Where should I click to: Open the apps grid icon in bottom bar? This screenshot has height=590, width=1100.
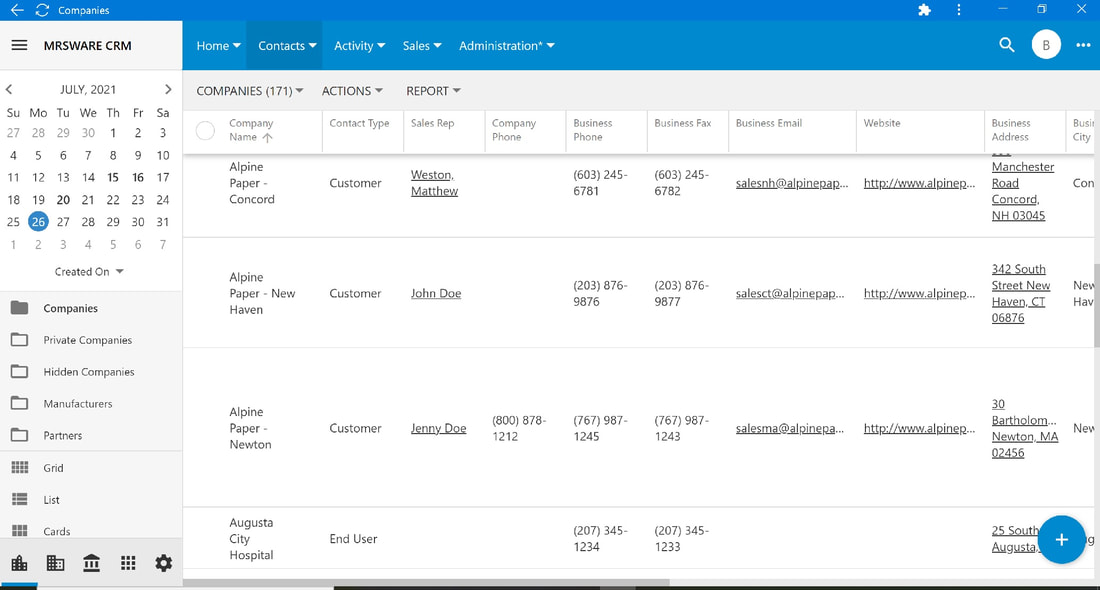click(x=128, y=563)
